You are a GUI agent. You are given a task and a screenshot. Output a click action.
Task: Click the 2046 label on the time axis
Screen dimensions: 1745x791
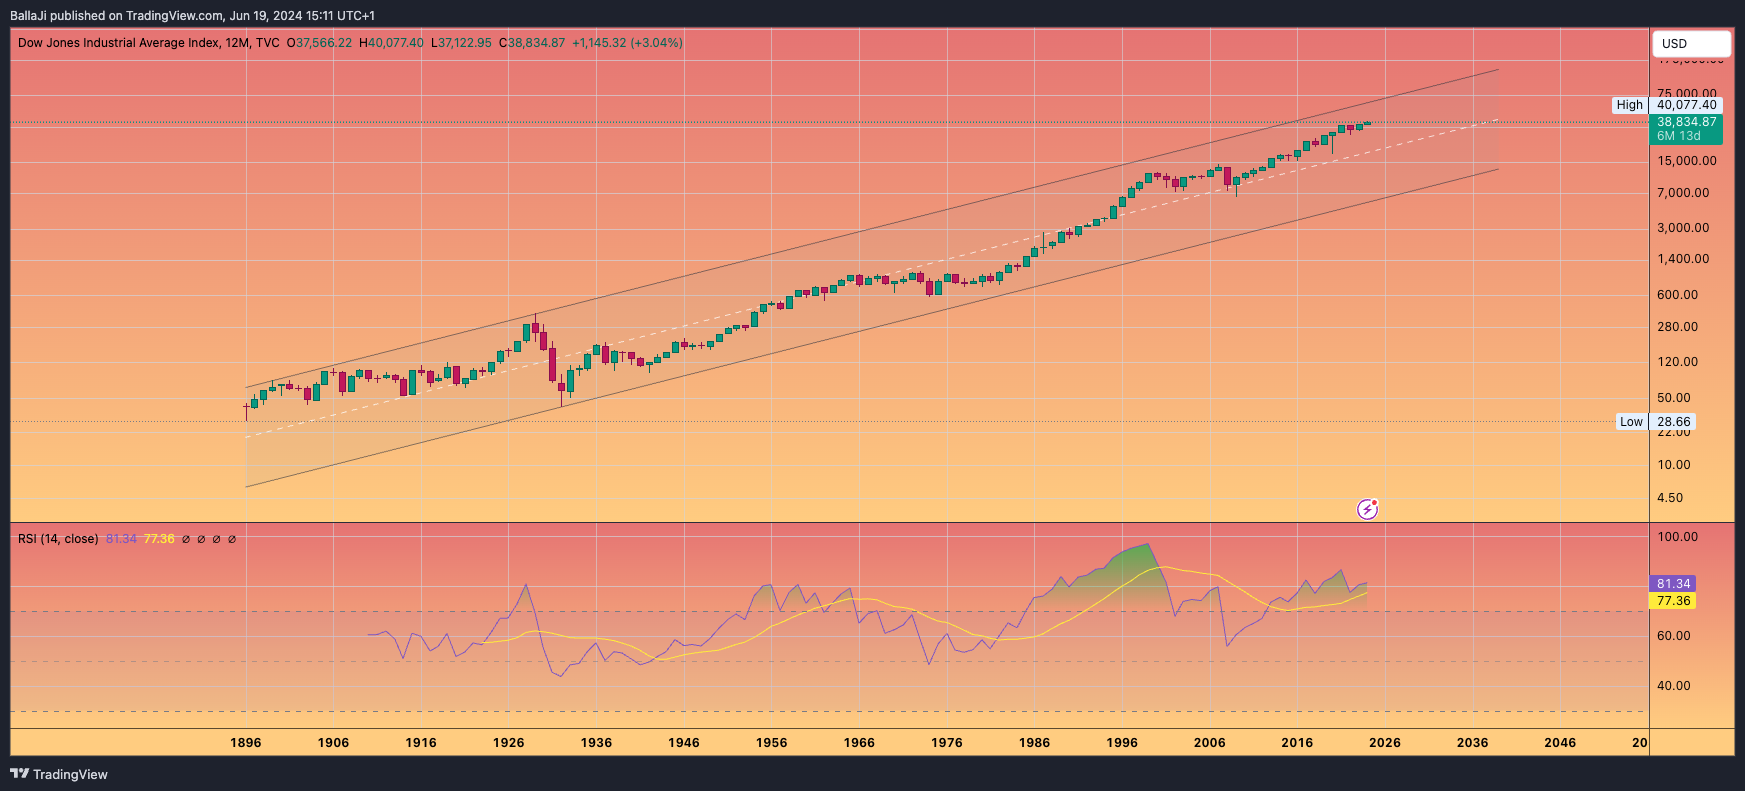(1560, 743)
